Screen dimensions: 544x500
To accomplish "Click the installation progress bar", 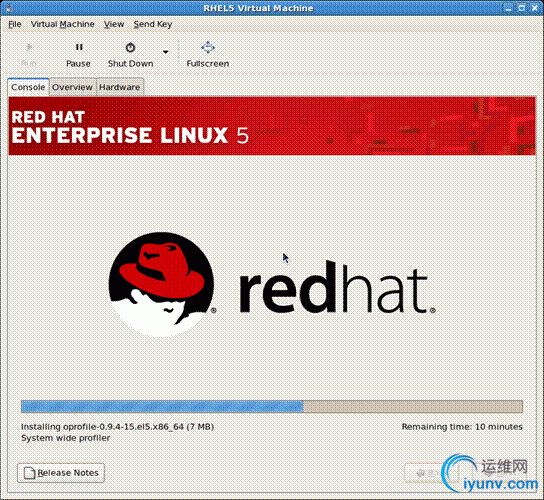I will tap(272, 406).
